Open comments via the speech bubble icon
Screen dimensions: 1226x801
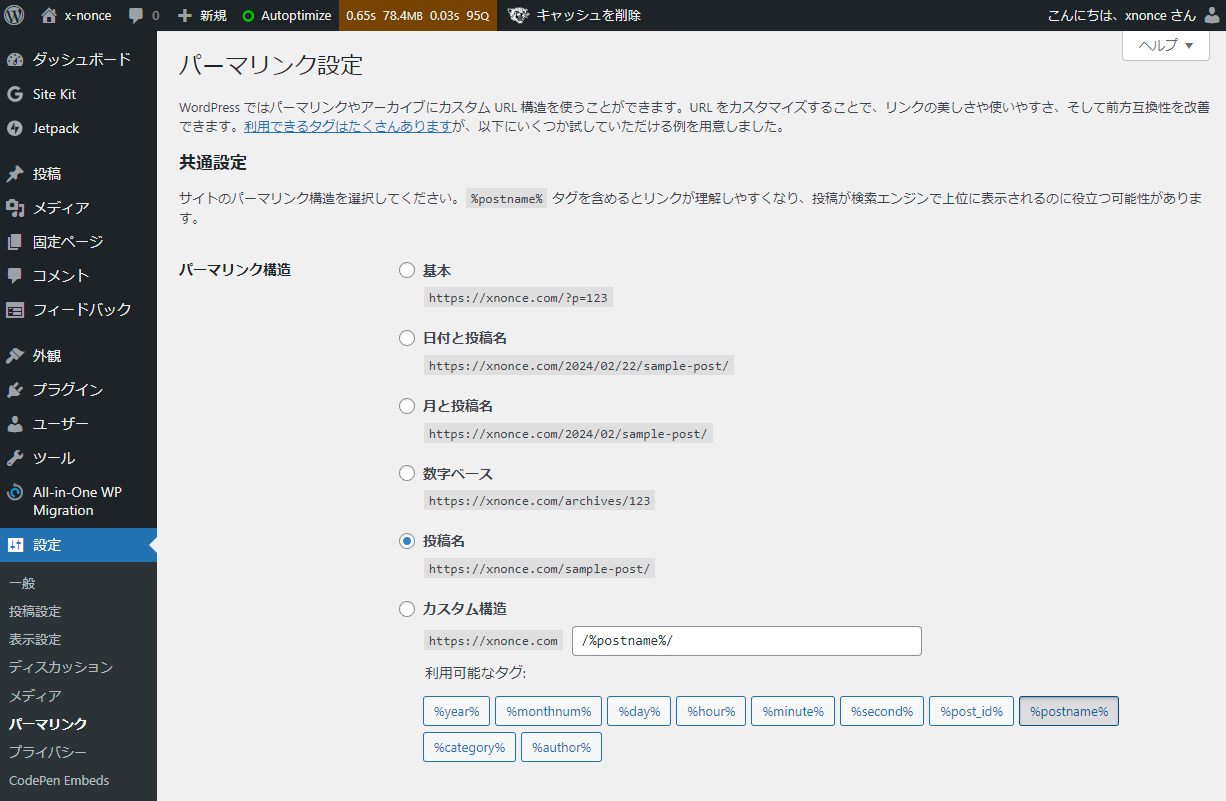138,15
